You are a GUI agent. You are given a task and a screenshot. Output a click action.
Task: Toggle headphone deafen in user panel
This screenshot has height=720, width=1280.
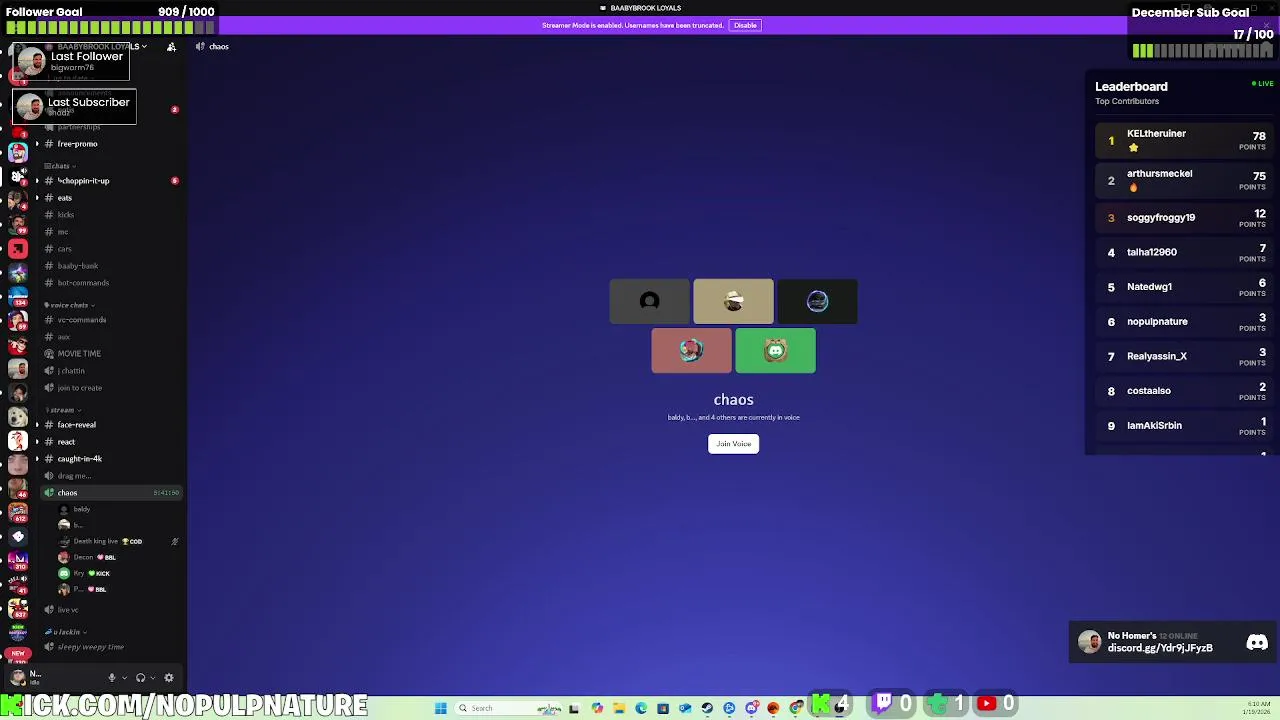pos(140,678)
